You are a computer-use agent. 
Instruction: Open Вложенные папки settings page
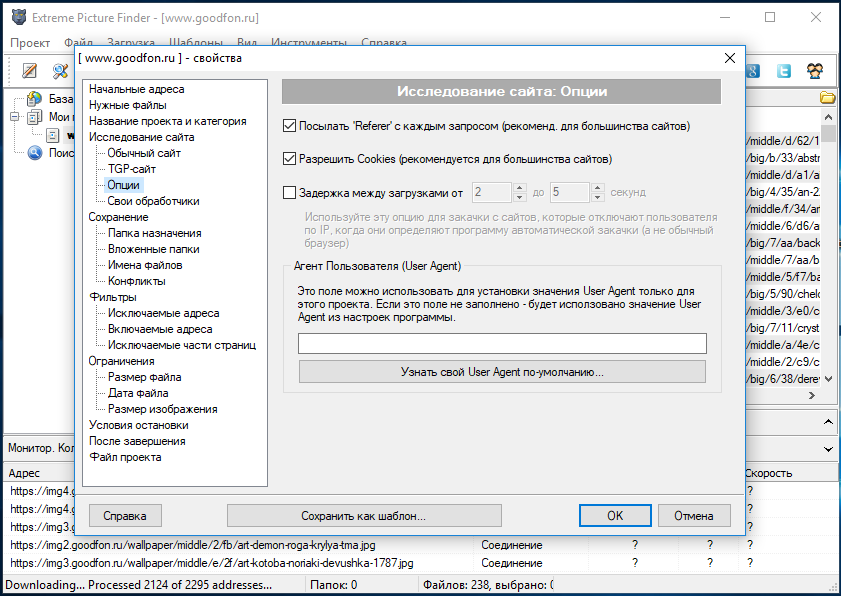154,249
